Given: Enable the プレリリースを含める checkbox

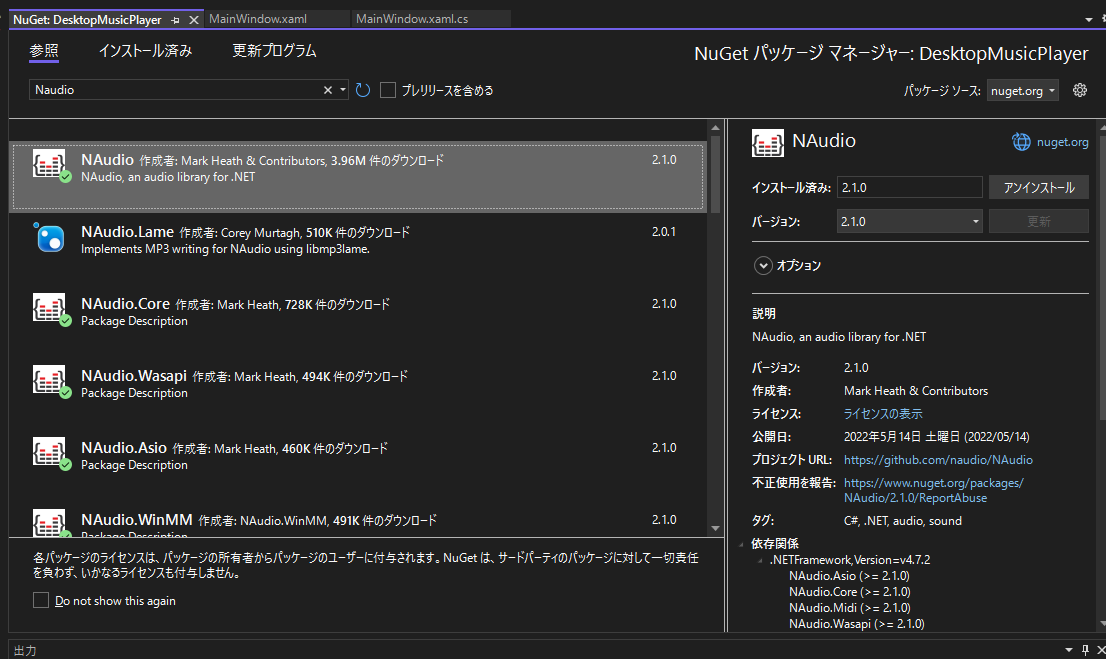Looking at the screenshot, I should (x=388, y=90).
